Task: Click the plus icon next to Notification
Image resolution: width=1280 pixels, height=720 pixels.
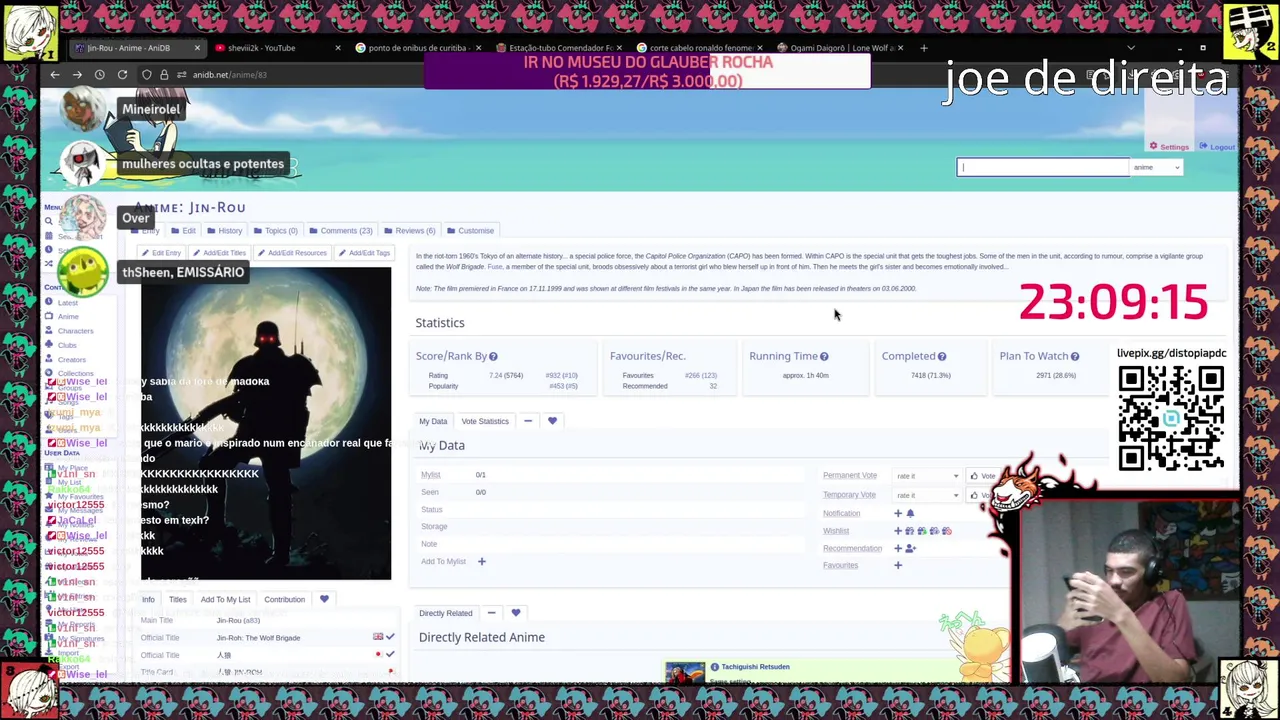Action: tap(898, 513)
